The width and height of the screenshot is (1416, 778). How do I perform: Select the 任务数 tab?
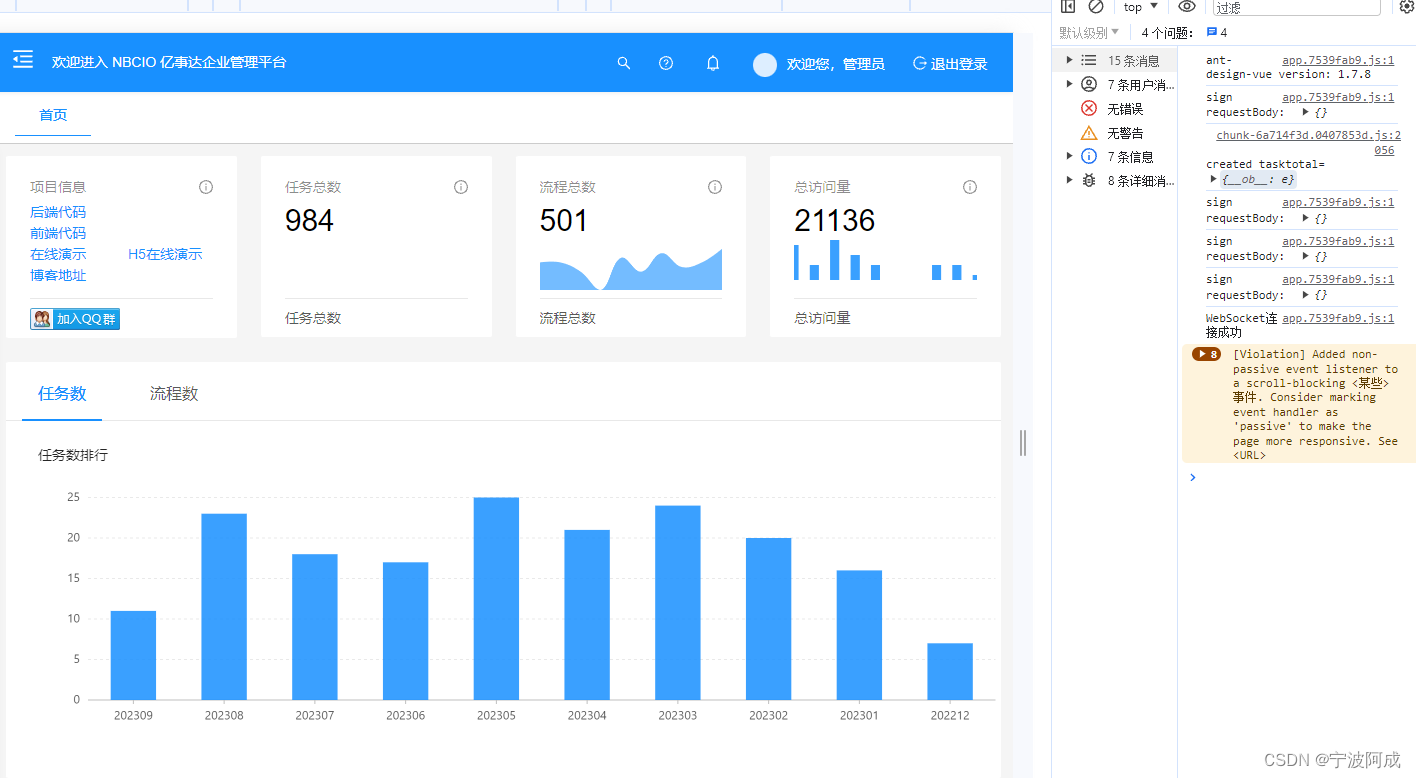click(62, 394)
